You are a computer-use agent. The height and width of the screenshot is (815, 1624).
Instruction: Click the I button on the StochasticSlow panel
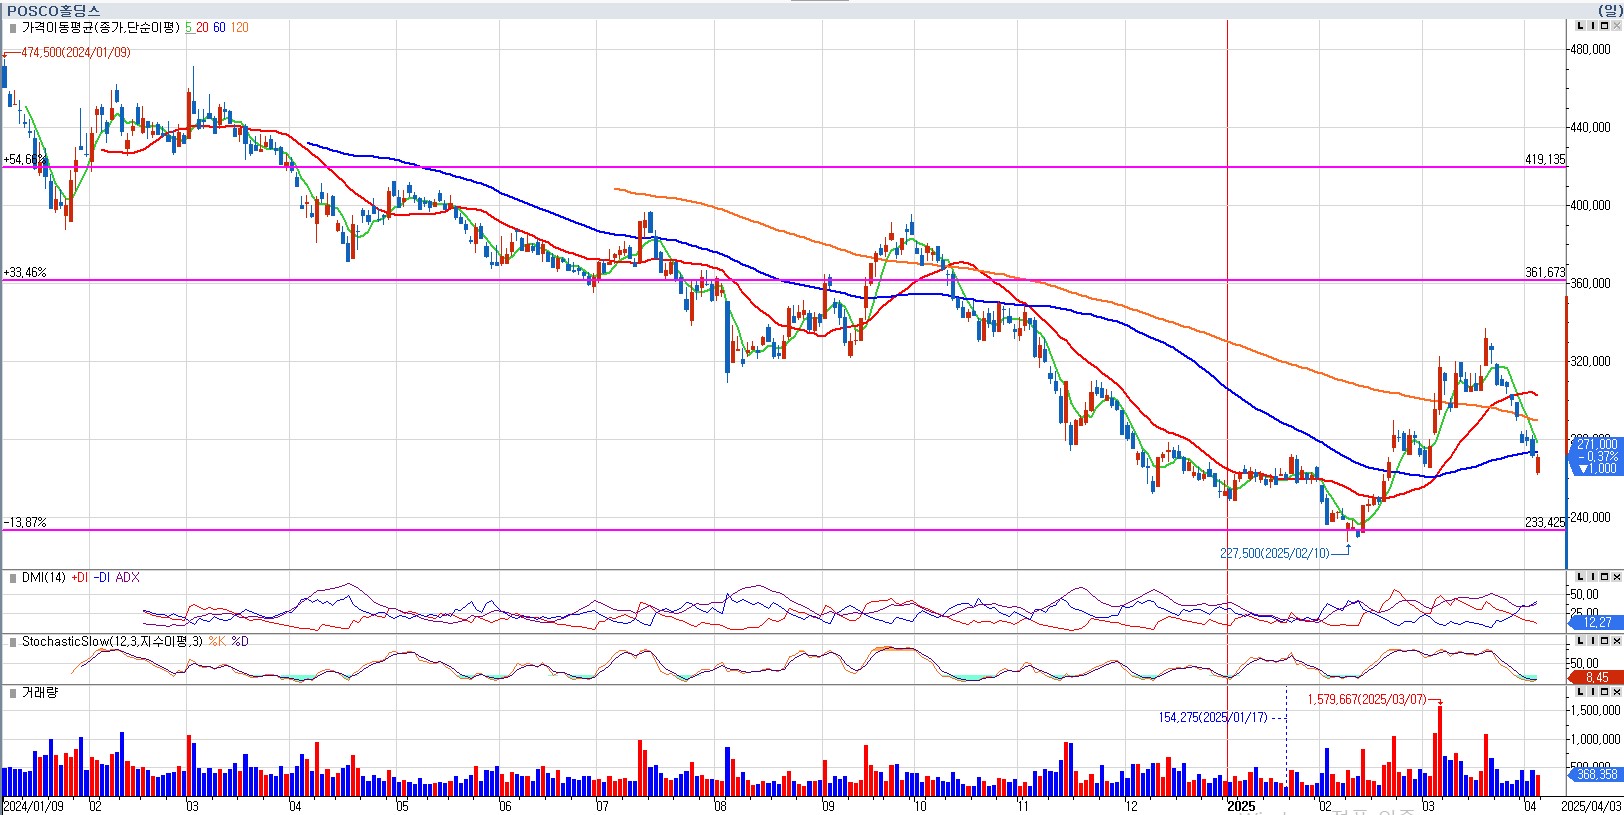[1592, 640]
